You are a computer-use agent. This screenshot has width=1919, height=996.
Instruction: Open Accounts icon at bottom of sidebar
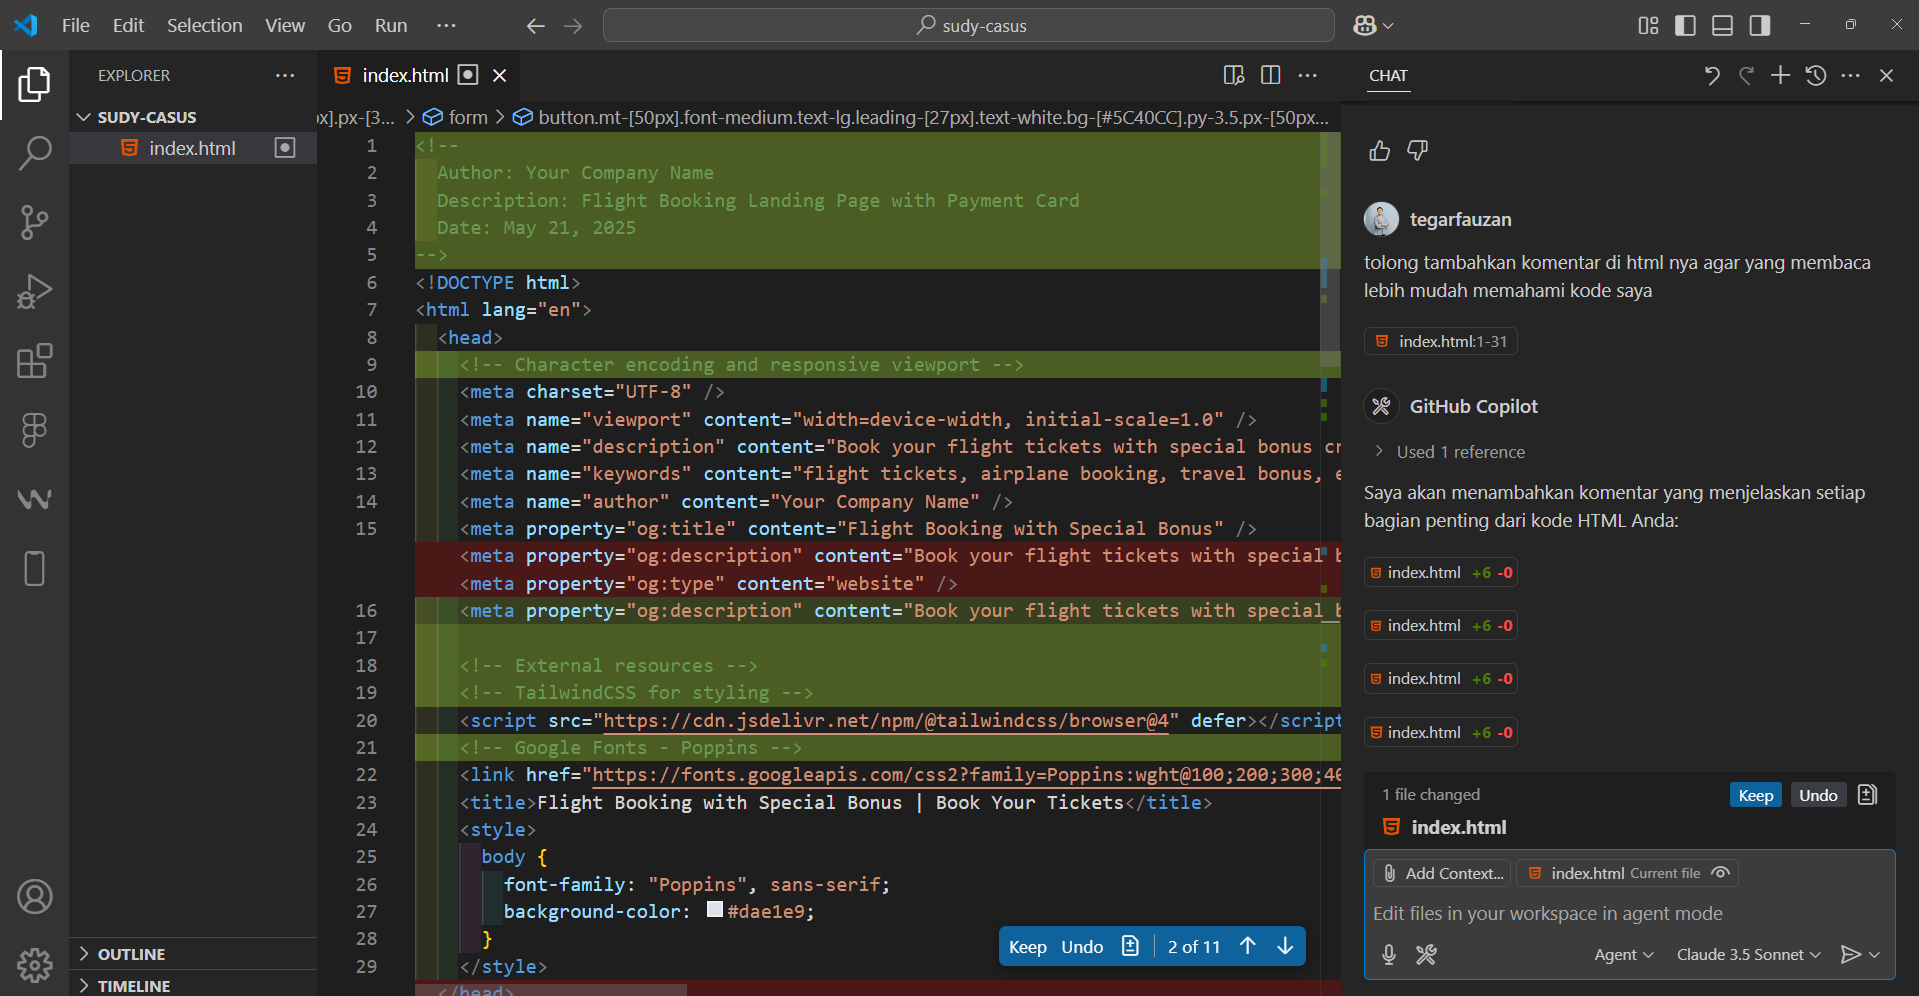[x=35, y=897]
